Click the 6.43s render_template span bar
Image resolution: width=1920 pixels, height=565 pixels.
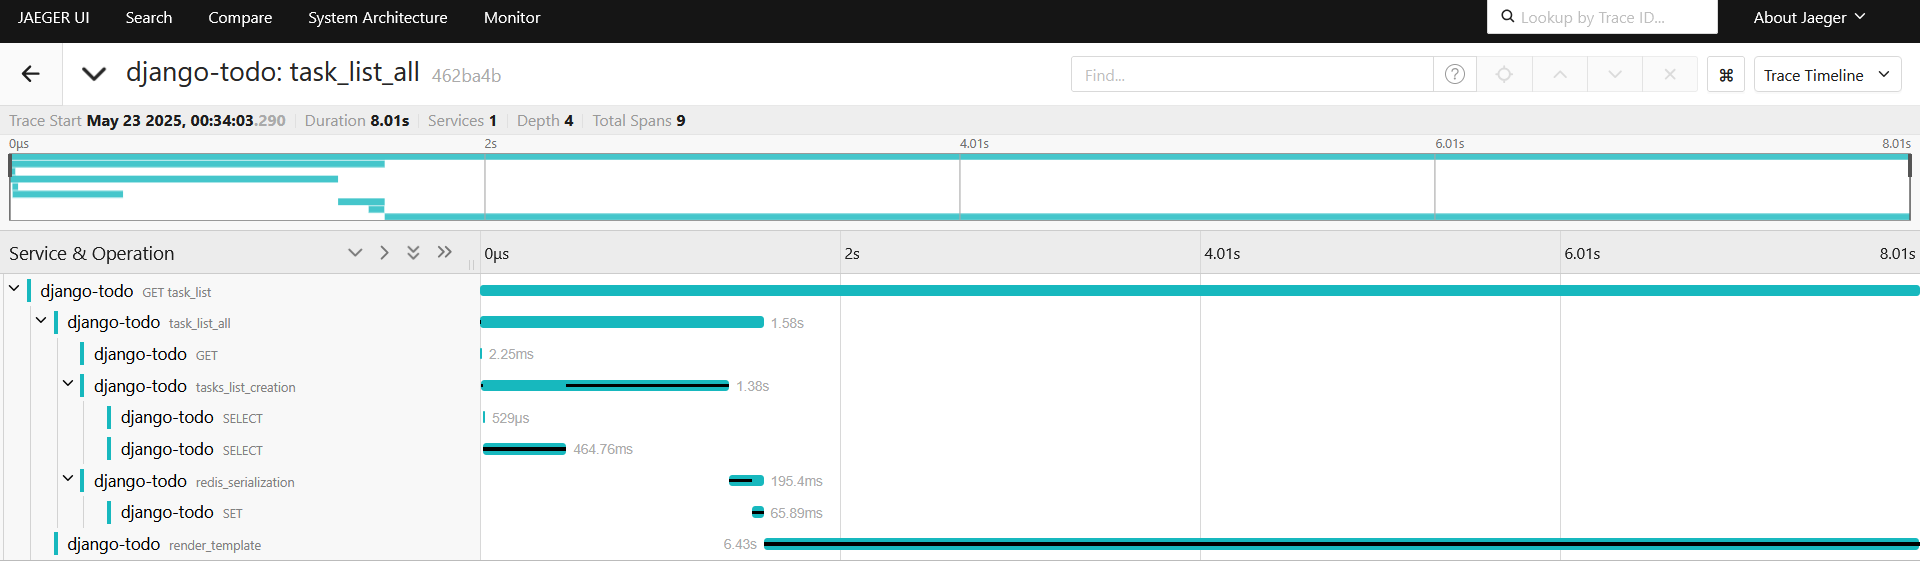(x=1341, y=544)
